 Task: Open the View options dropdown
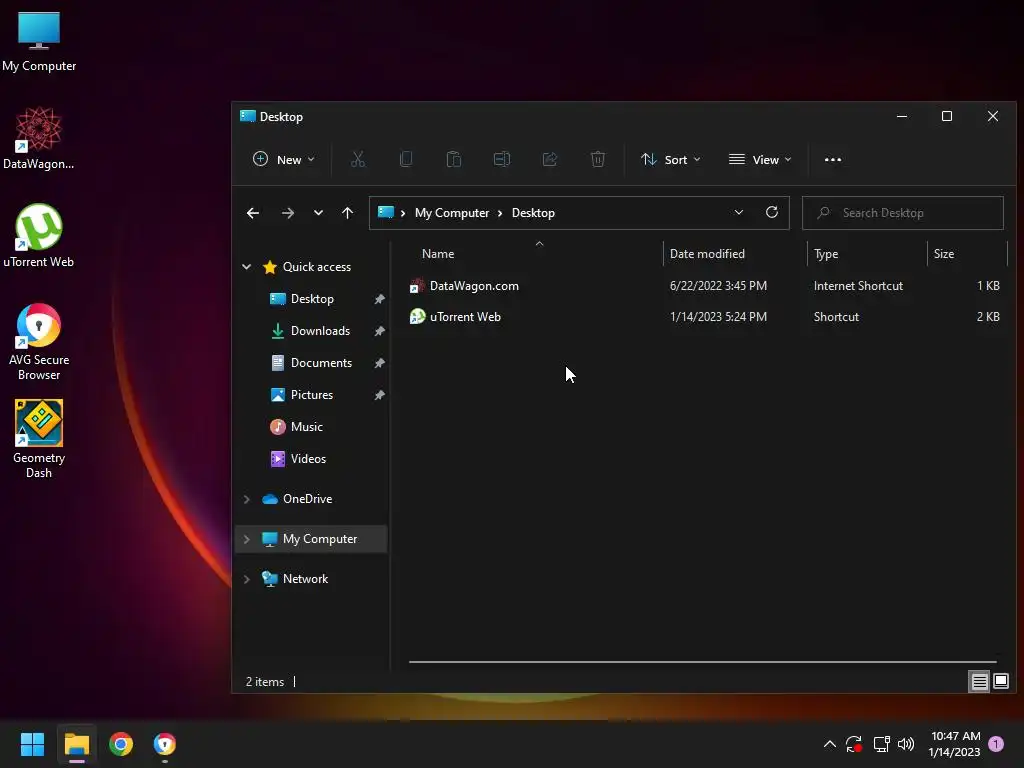coord(760,159)
